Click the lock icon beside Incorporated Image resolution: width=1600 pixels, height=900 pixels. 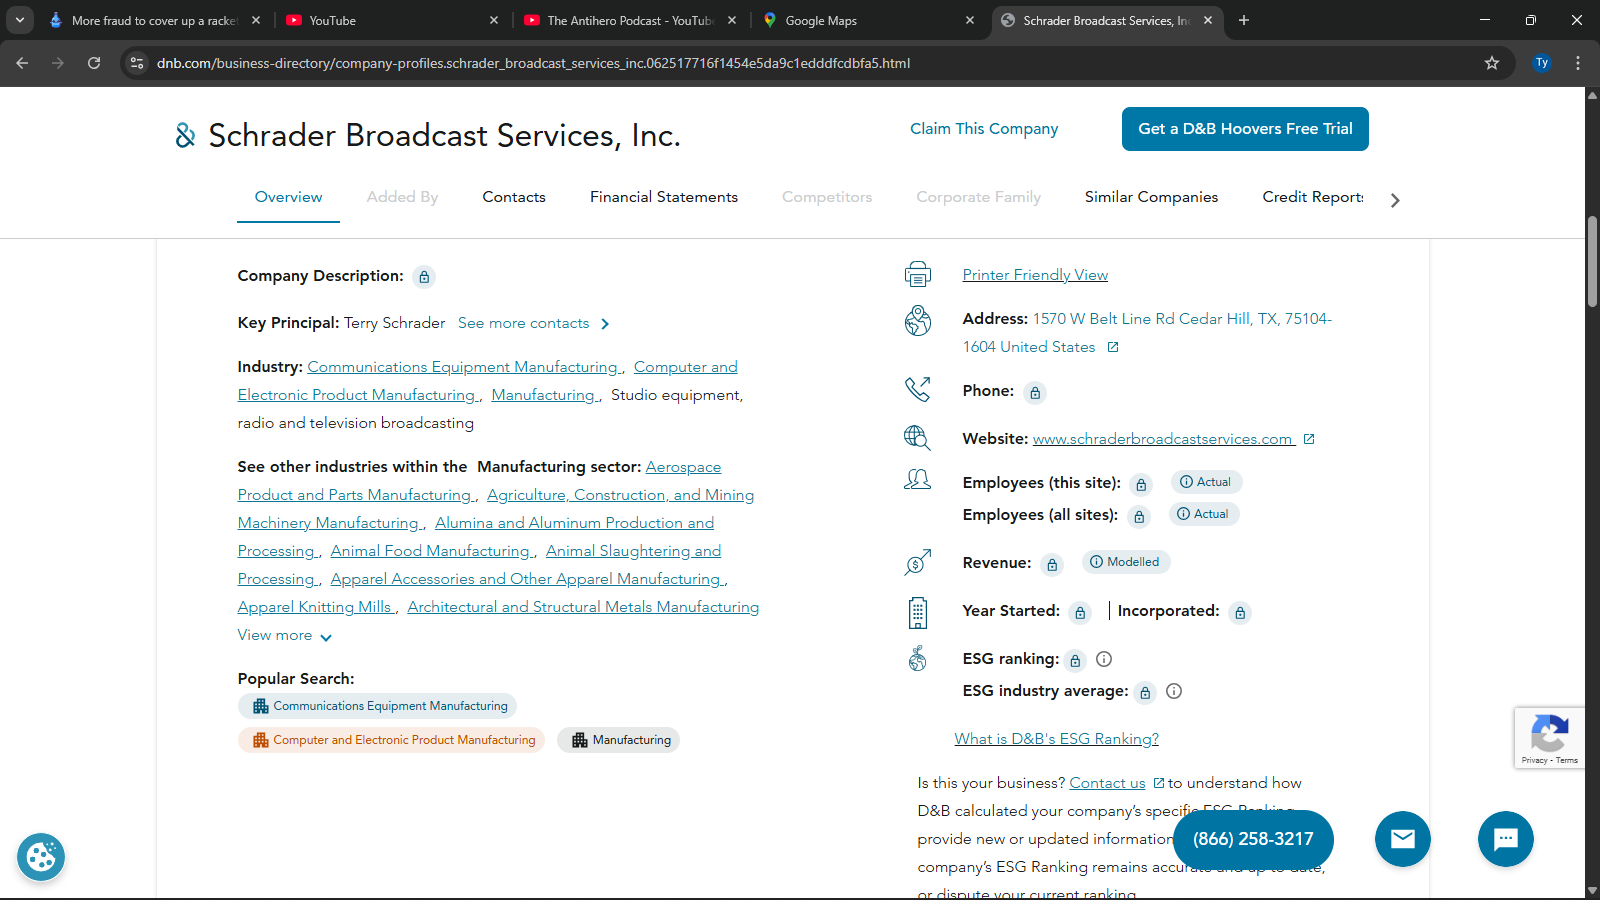pyautogui.click(x=1240, y=613)
